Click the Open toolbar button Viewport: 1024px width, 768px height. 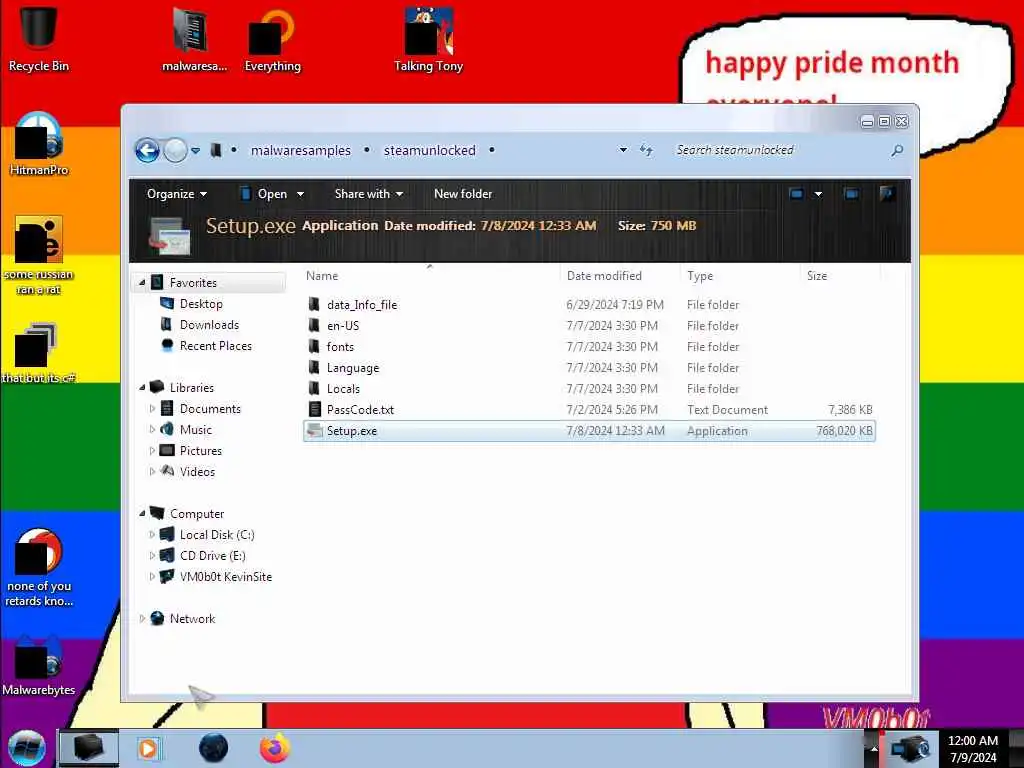(264, 194)
